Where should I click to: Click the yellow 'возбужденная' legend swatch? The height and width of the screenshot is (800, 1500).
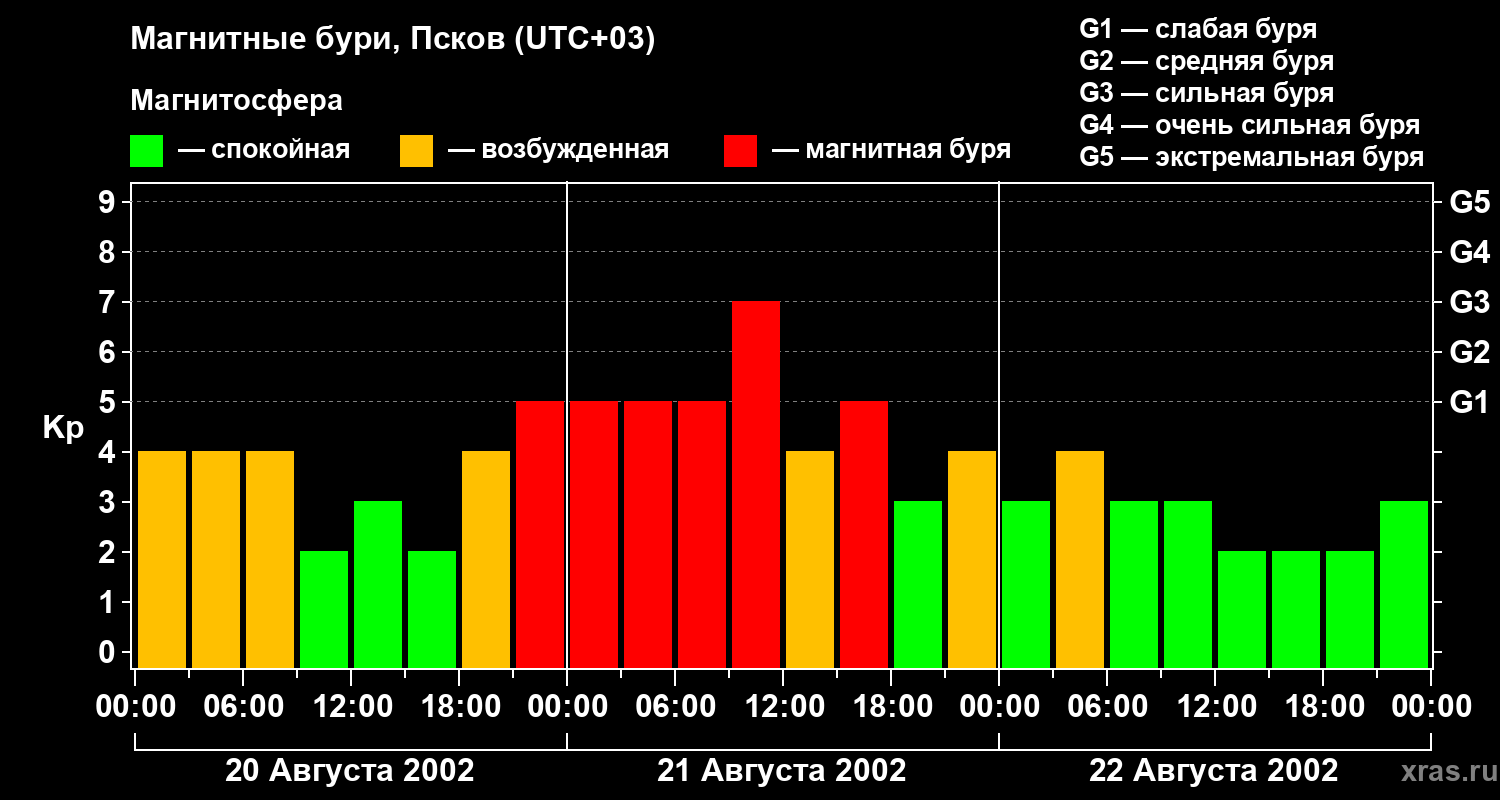416,151
